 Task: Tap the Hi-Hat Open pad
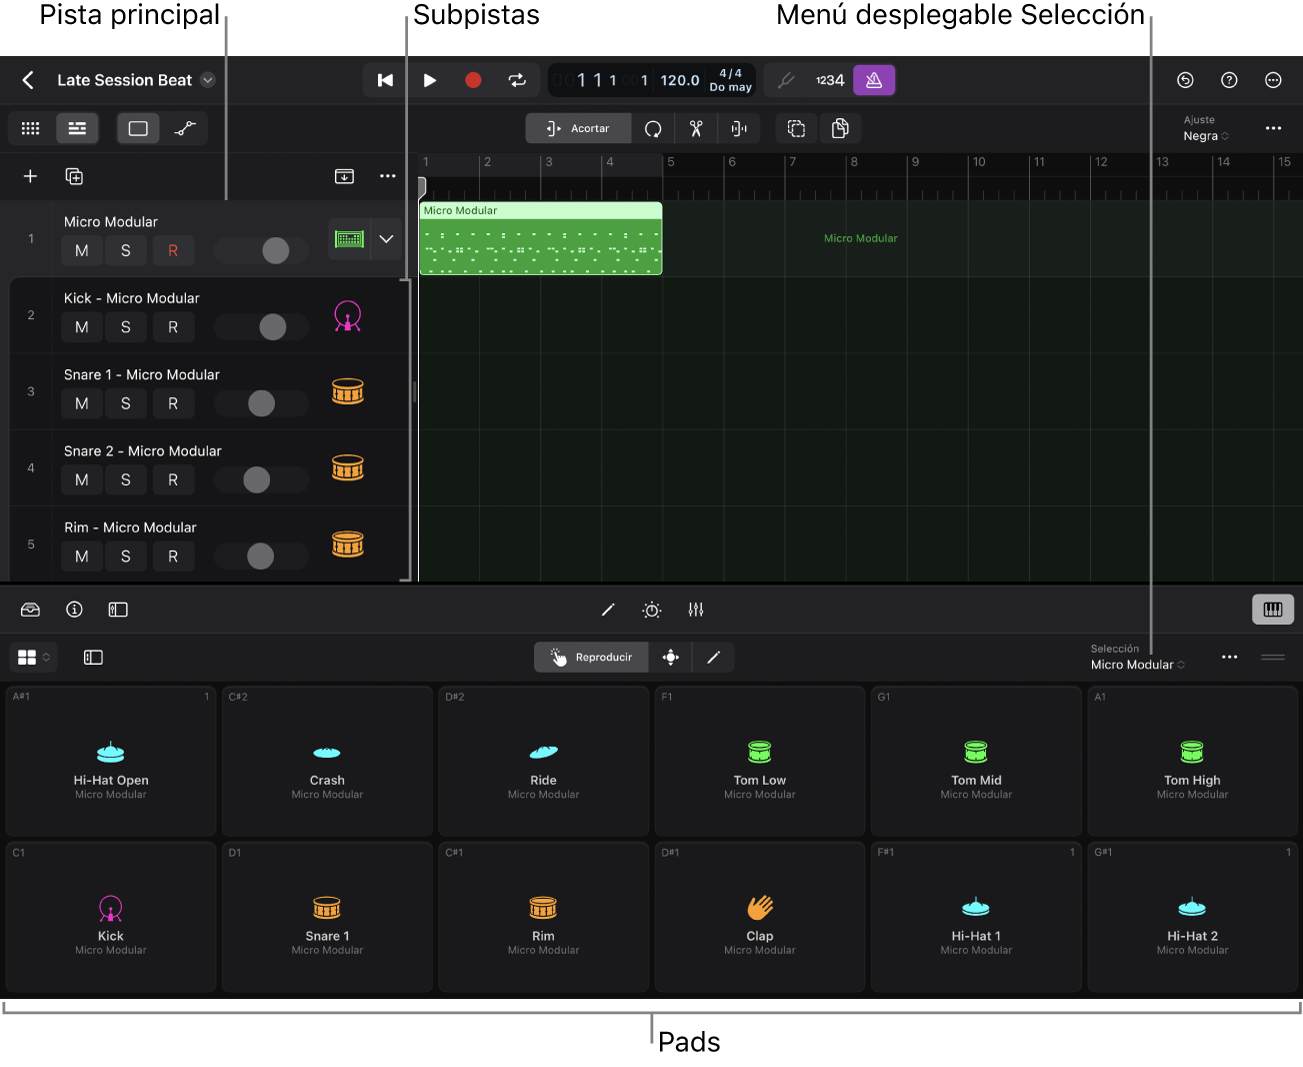[110, 760]
